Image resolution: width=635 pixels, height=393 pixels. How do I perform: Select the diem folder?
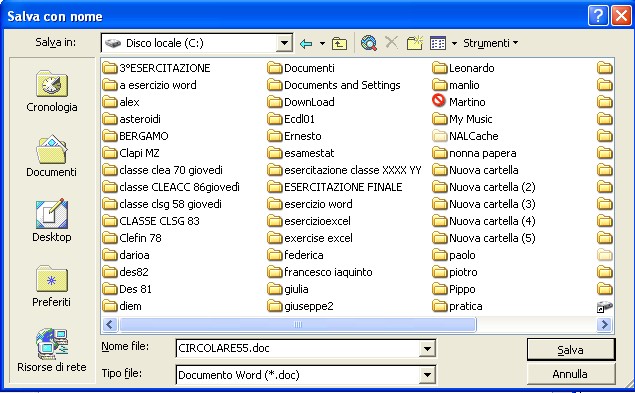click(122, 306)
